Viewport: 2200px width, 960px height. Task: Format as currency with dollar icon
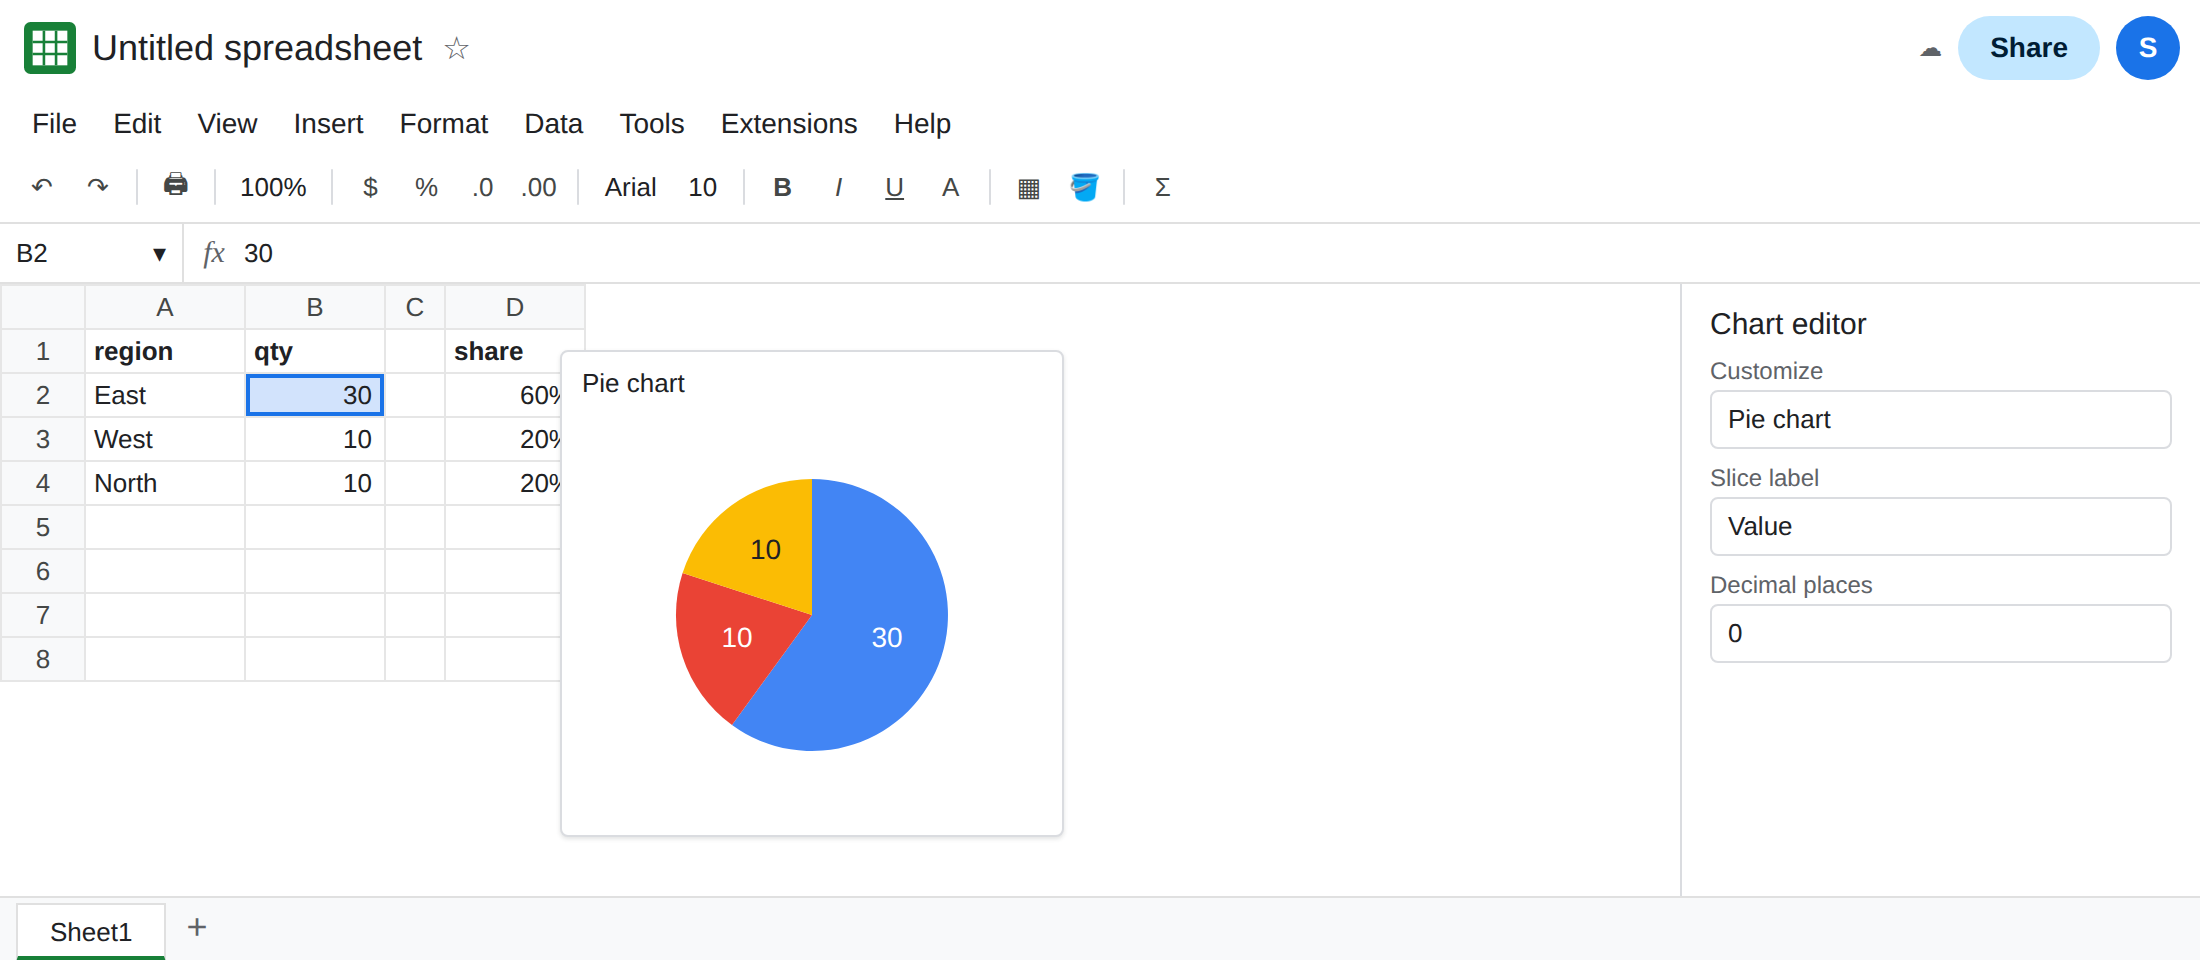click(370, 187)
